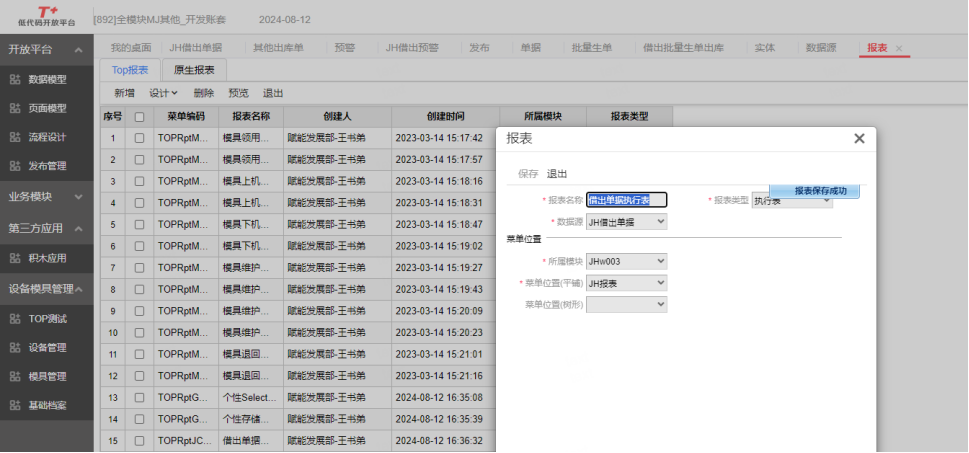Click the 数据模型 sidebar icon
This screenshot has height=453, width=969.
coord(15,80)
